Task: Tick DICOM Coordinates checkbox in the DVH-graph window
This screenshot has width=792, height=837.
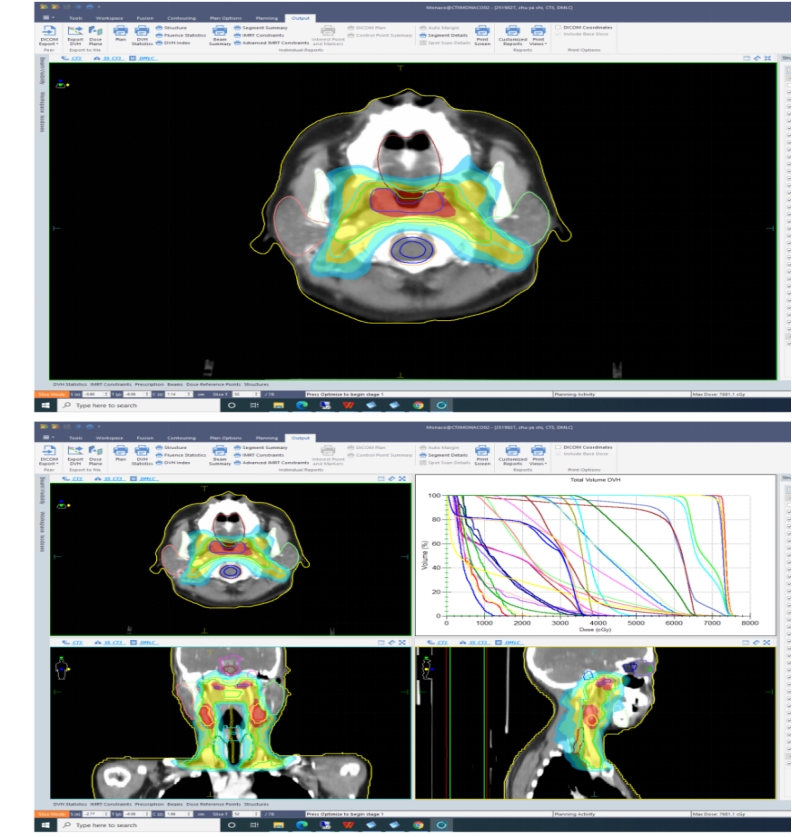Action: coord(557,446)
